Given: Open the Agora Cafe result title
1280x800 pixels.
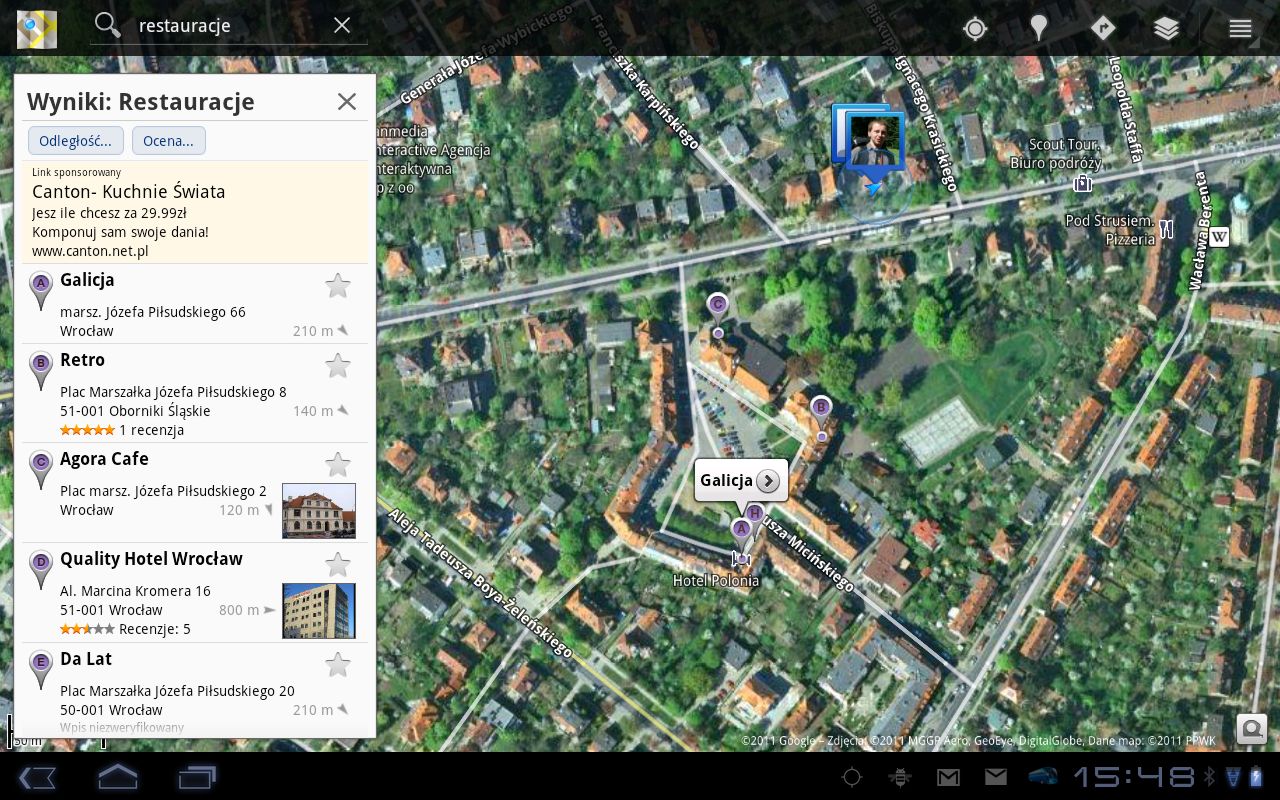Looking at the screenshot, I should (x=104, y=459).
